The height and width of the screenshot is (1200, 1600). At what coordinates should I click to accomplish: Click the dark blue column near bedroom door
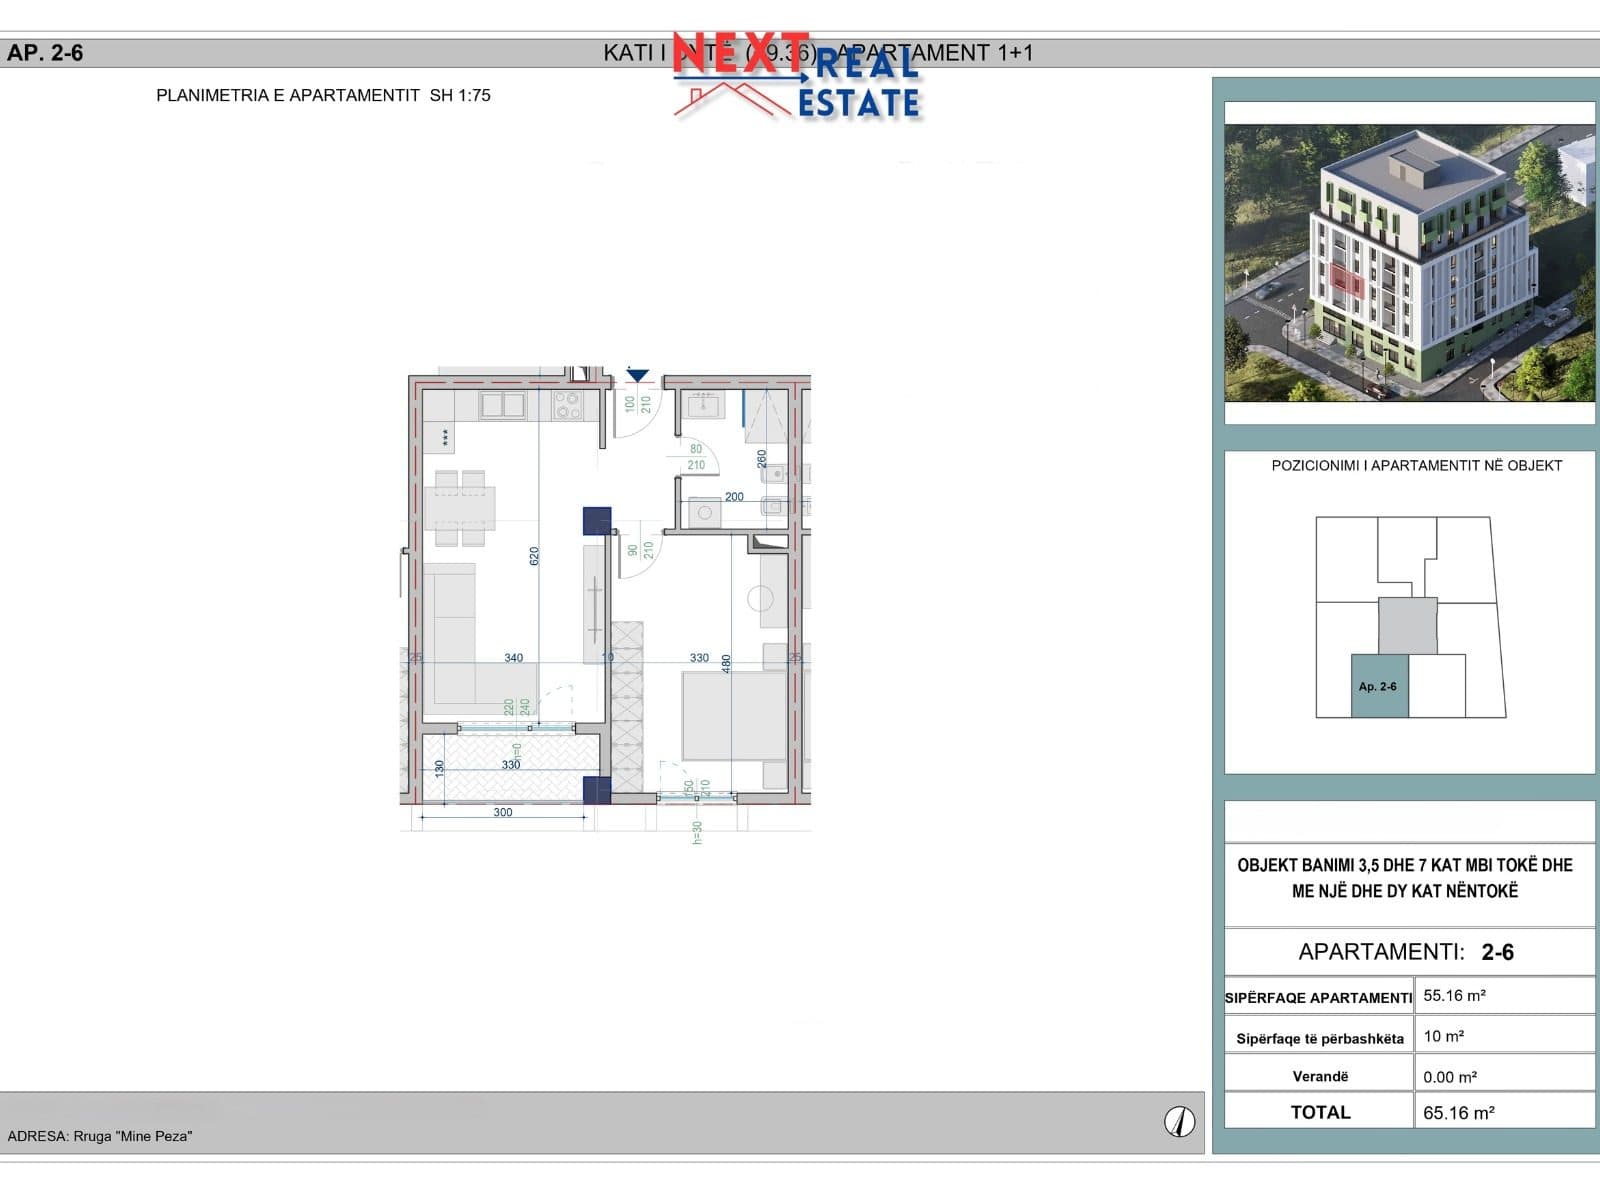click(597, 521)
